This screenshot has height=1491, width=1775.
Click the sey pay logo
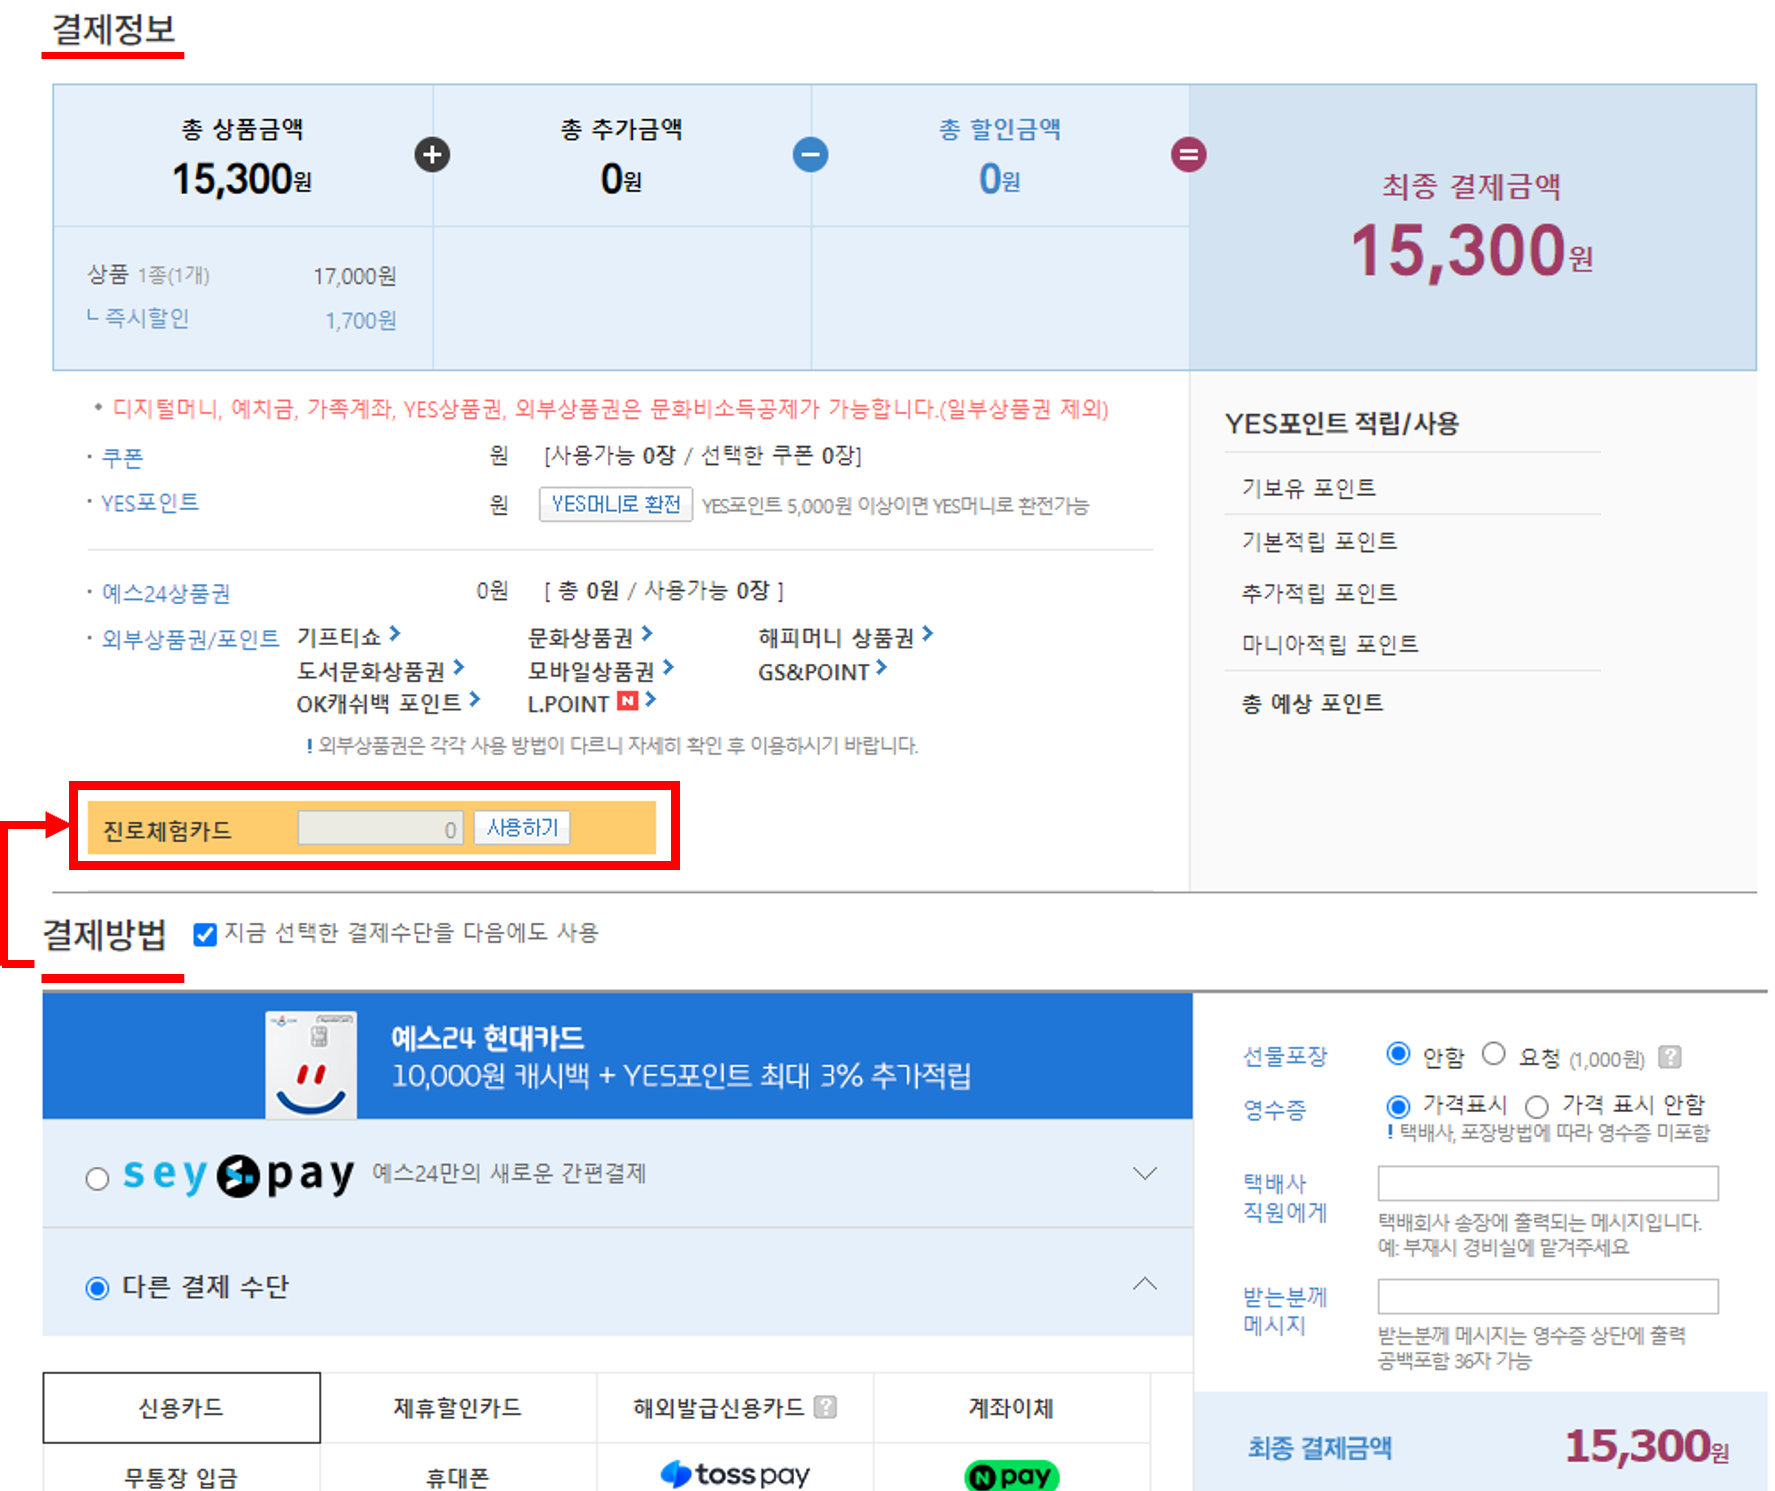click(238, 1175)
